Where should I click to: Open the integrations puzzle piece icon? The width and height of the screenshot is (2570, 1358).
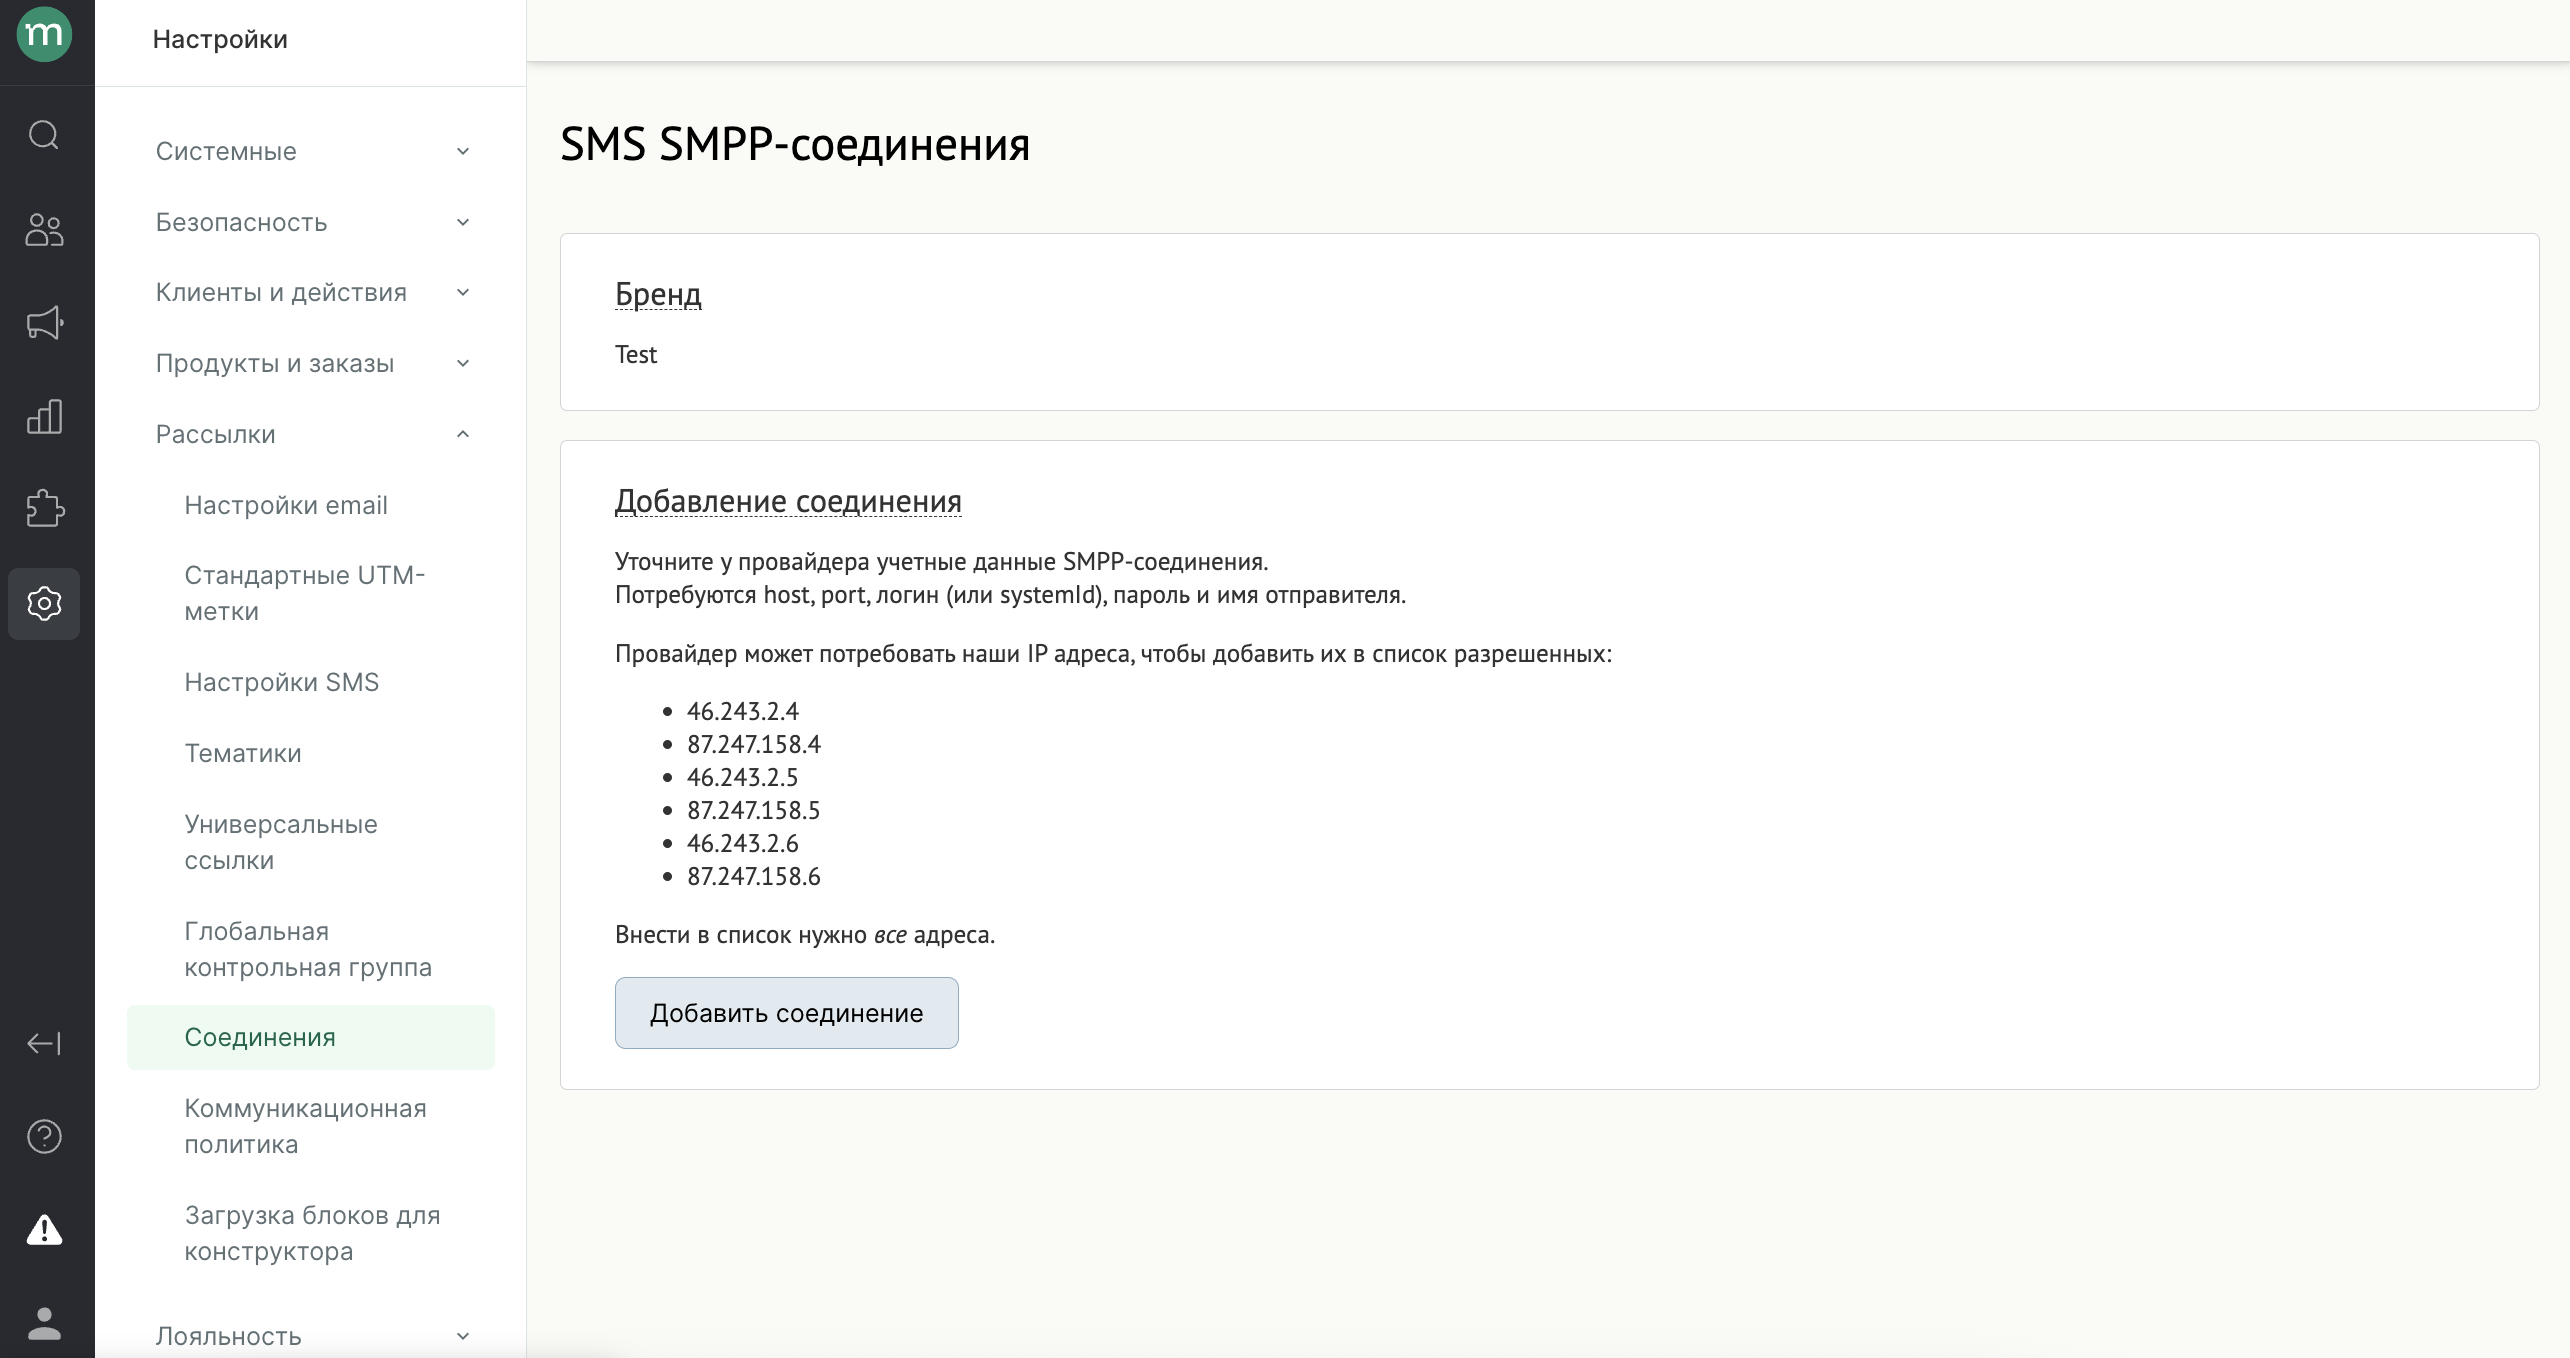point(44,508)
